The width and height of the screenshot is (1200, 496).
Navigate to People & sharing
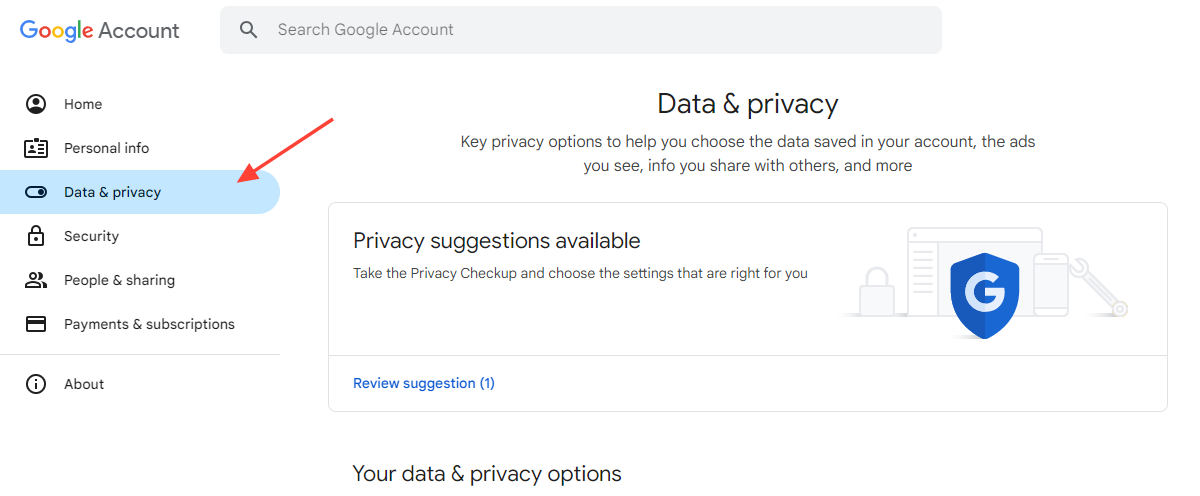click(x=119, y=280)
